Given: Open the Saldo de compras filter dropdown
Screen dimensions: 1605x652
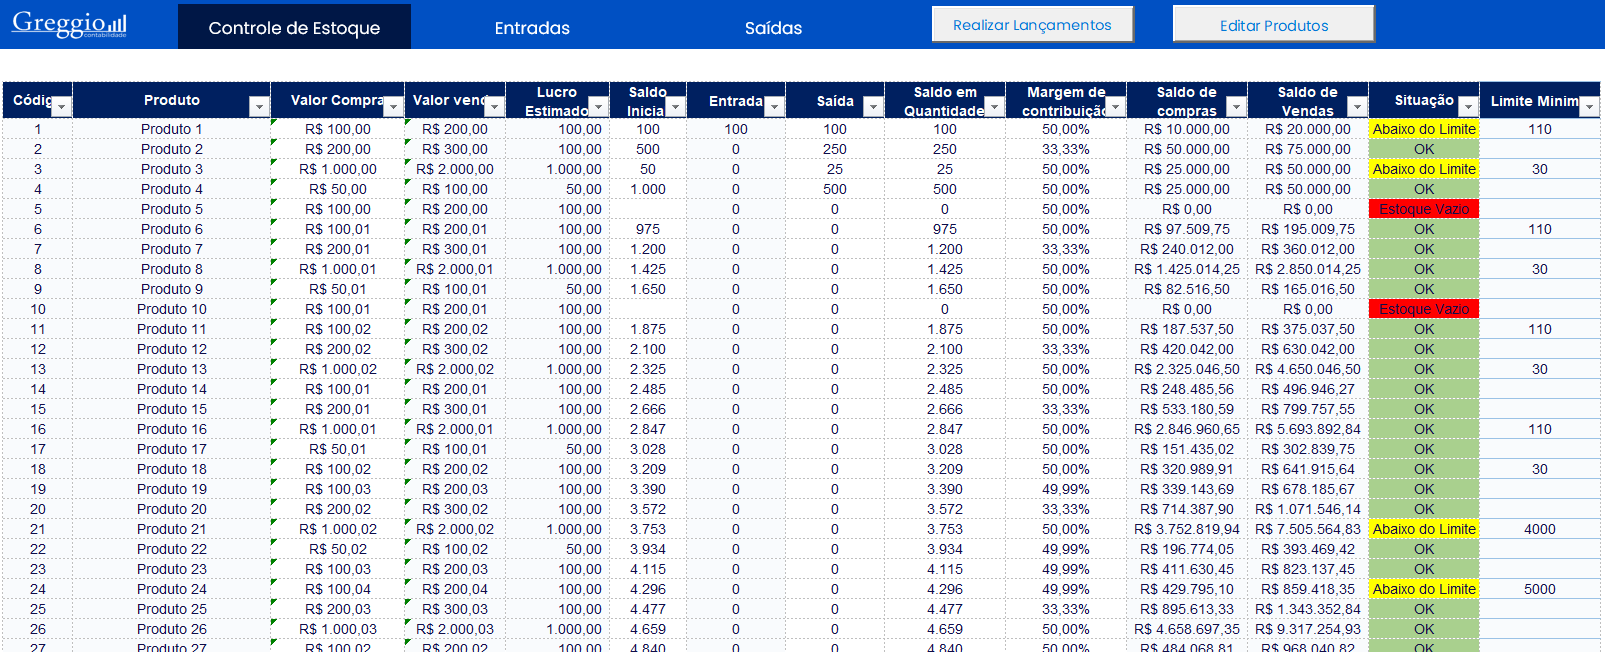Looking at the screenshot, I should point(1236,107).
